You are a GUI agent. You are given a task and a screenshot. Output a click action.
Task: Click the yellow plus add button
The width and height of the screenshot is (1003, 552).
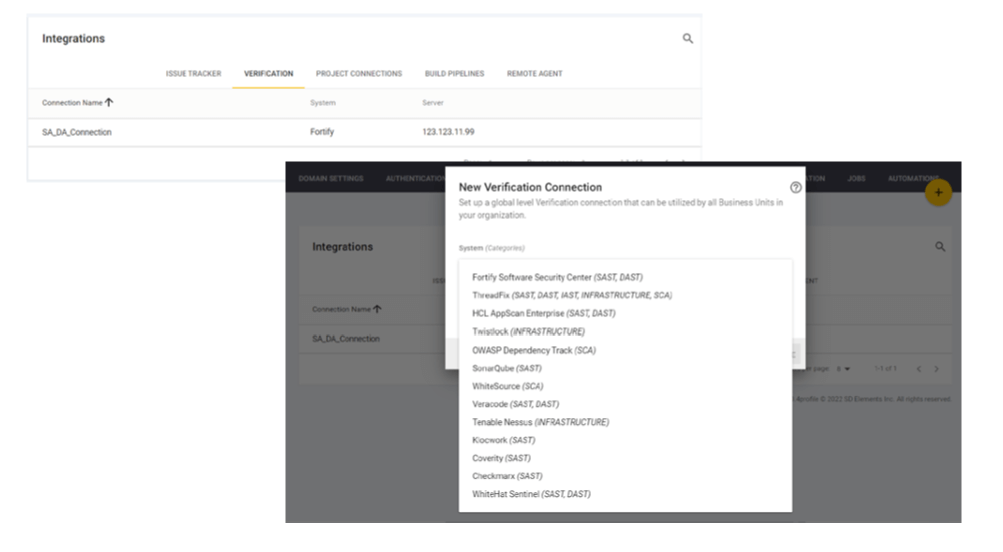tap(938, 193)
